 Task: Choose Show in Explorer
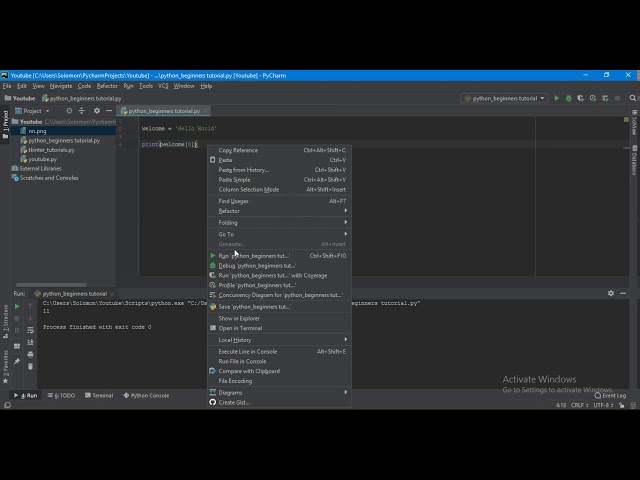pyautogui.click(x=280, y=318)
